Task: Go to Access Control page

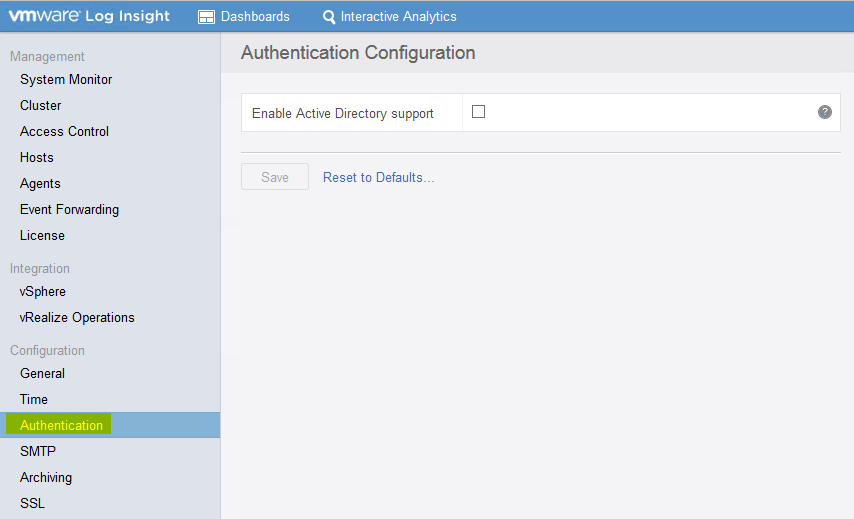Action: tap(64, 131)
